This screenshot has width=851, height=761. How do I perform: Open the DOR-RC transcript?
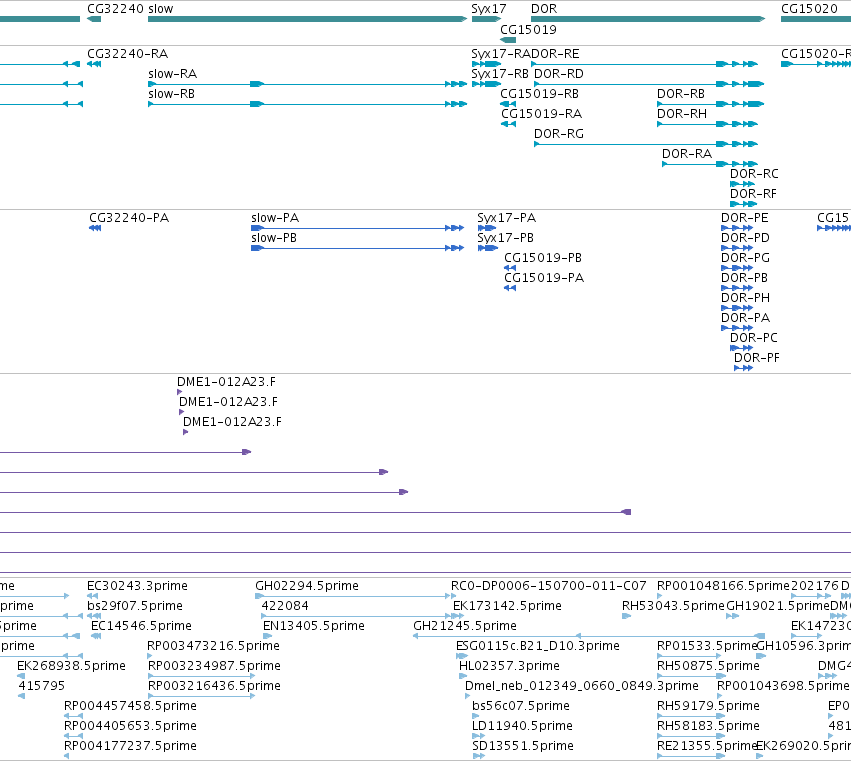click(x=744, y=185)
